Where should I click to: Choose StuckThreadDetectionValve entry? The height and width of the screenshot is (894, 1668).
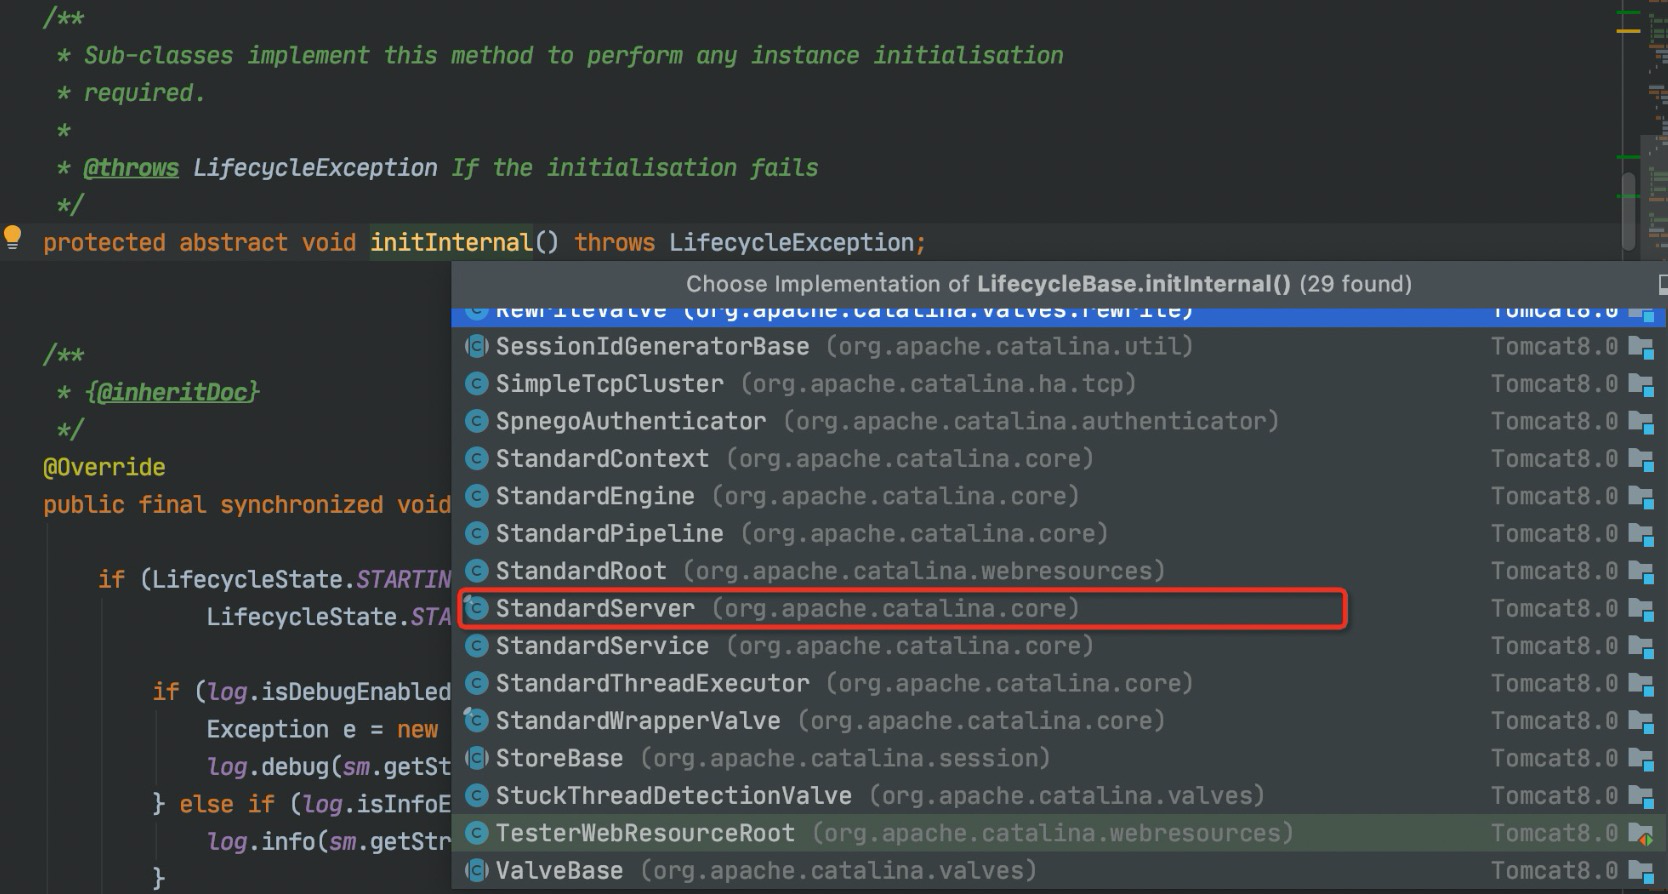click(1060, 796)
